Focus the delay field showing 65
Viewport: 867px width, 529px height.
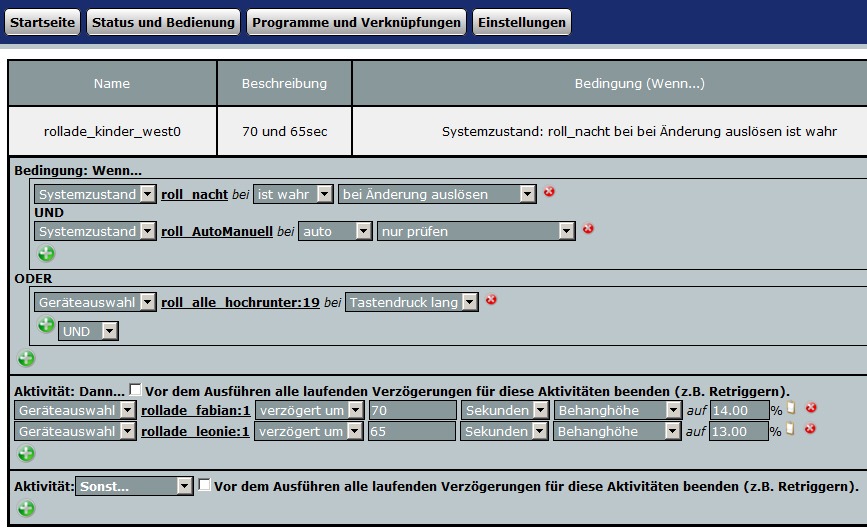click(412, 431)
